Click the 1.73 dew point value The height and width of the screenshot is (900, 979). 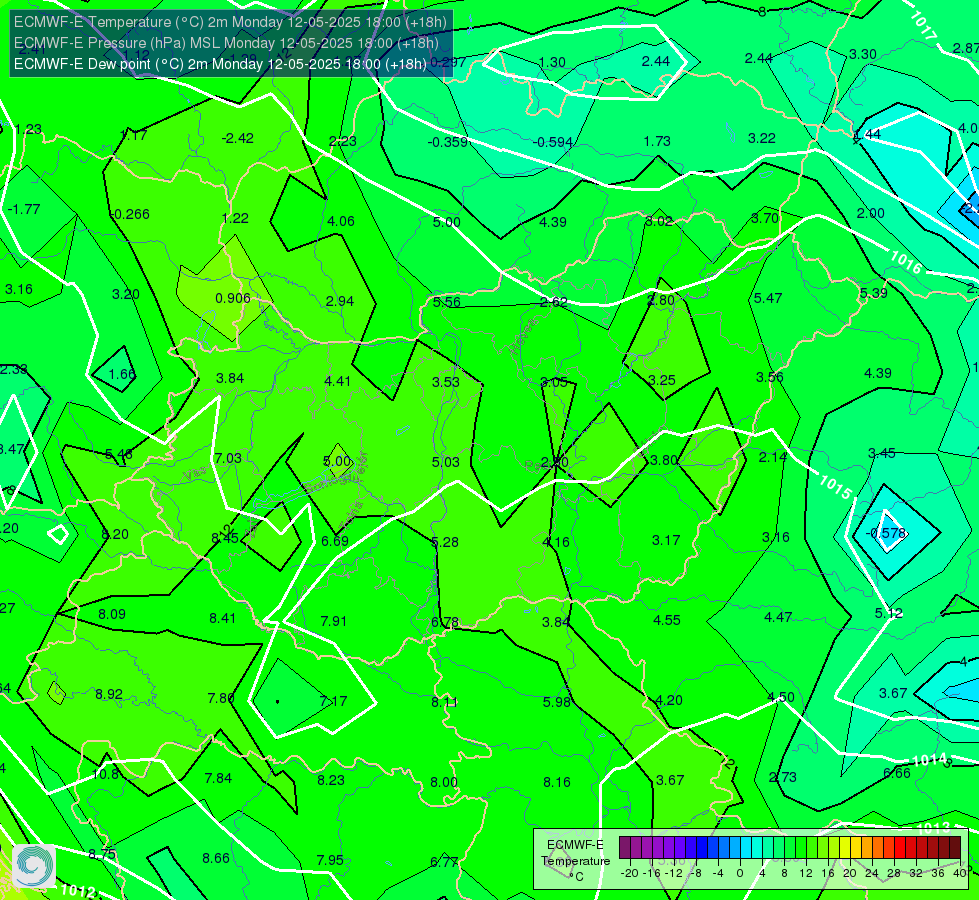tap(657, 141)
